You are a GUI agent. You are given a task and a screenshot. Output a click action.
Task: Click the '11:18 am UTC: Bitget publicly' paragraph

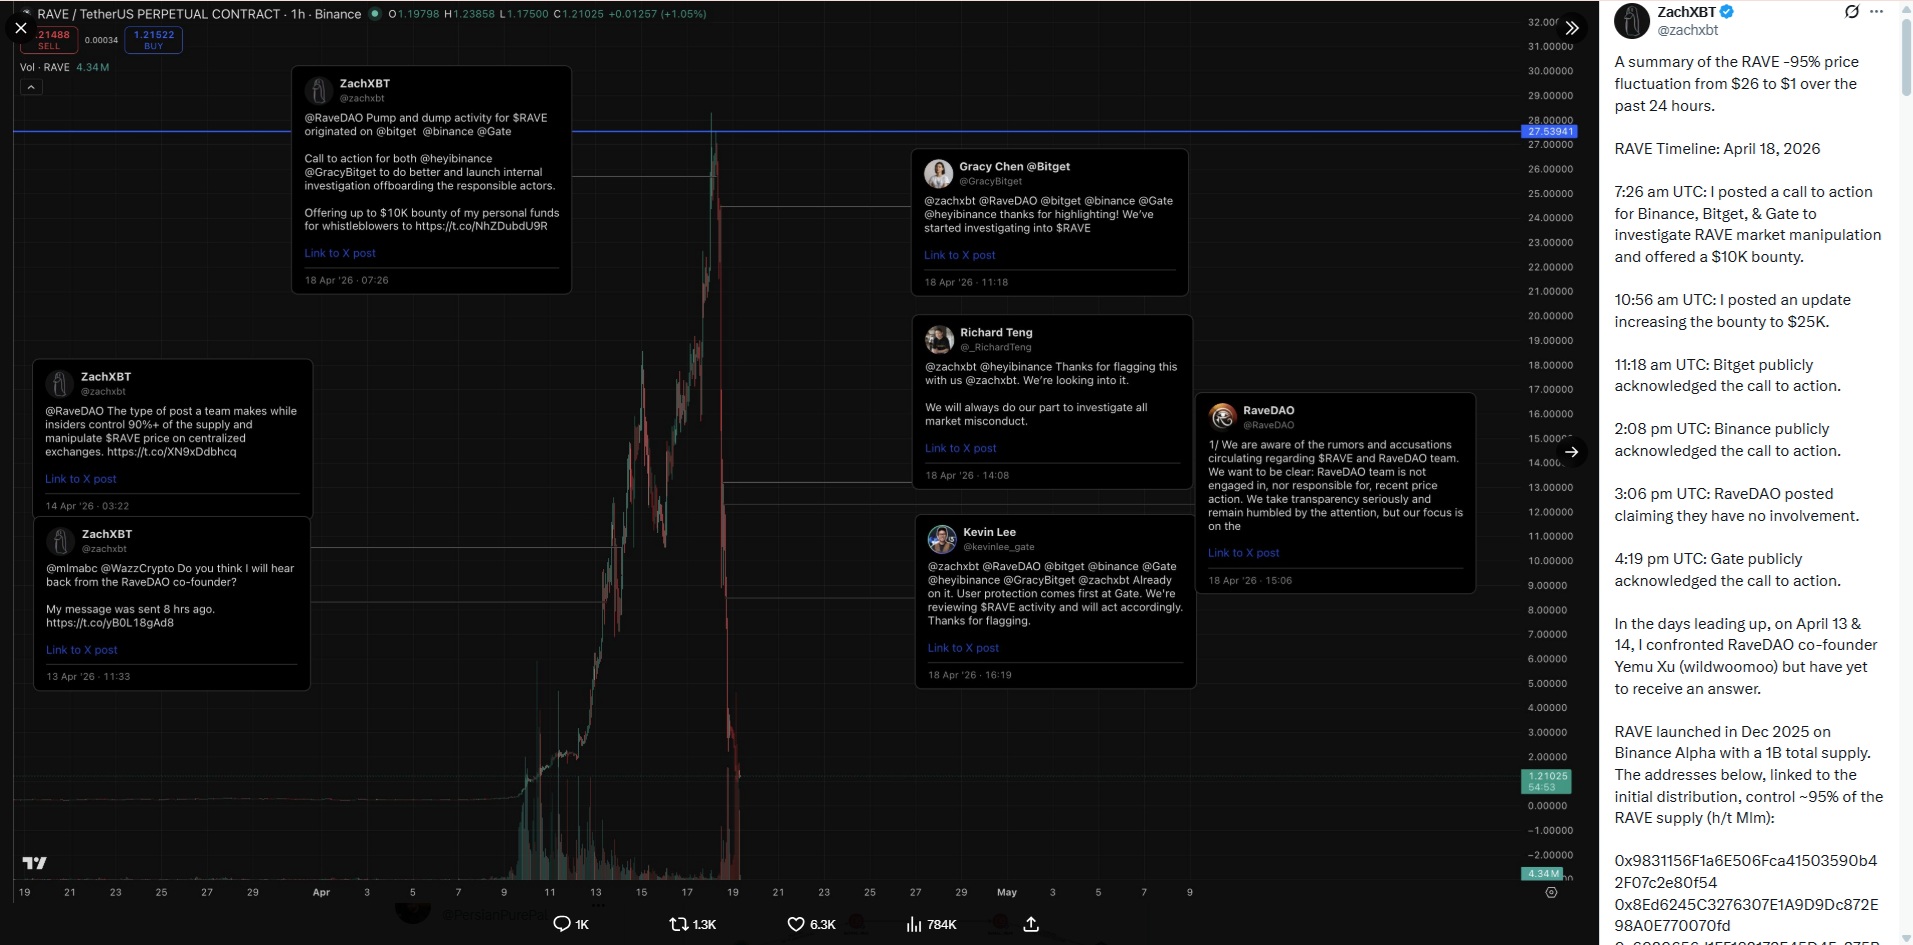pyautogui.click(x=1728, y=375)
